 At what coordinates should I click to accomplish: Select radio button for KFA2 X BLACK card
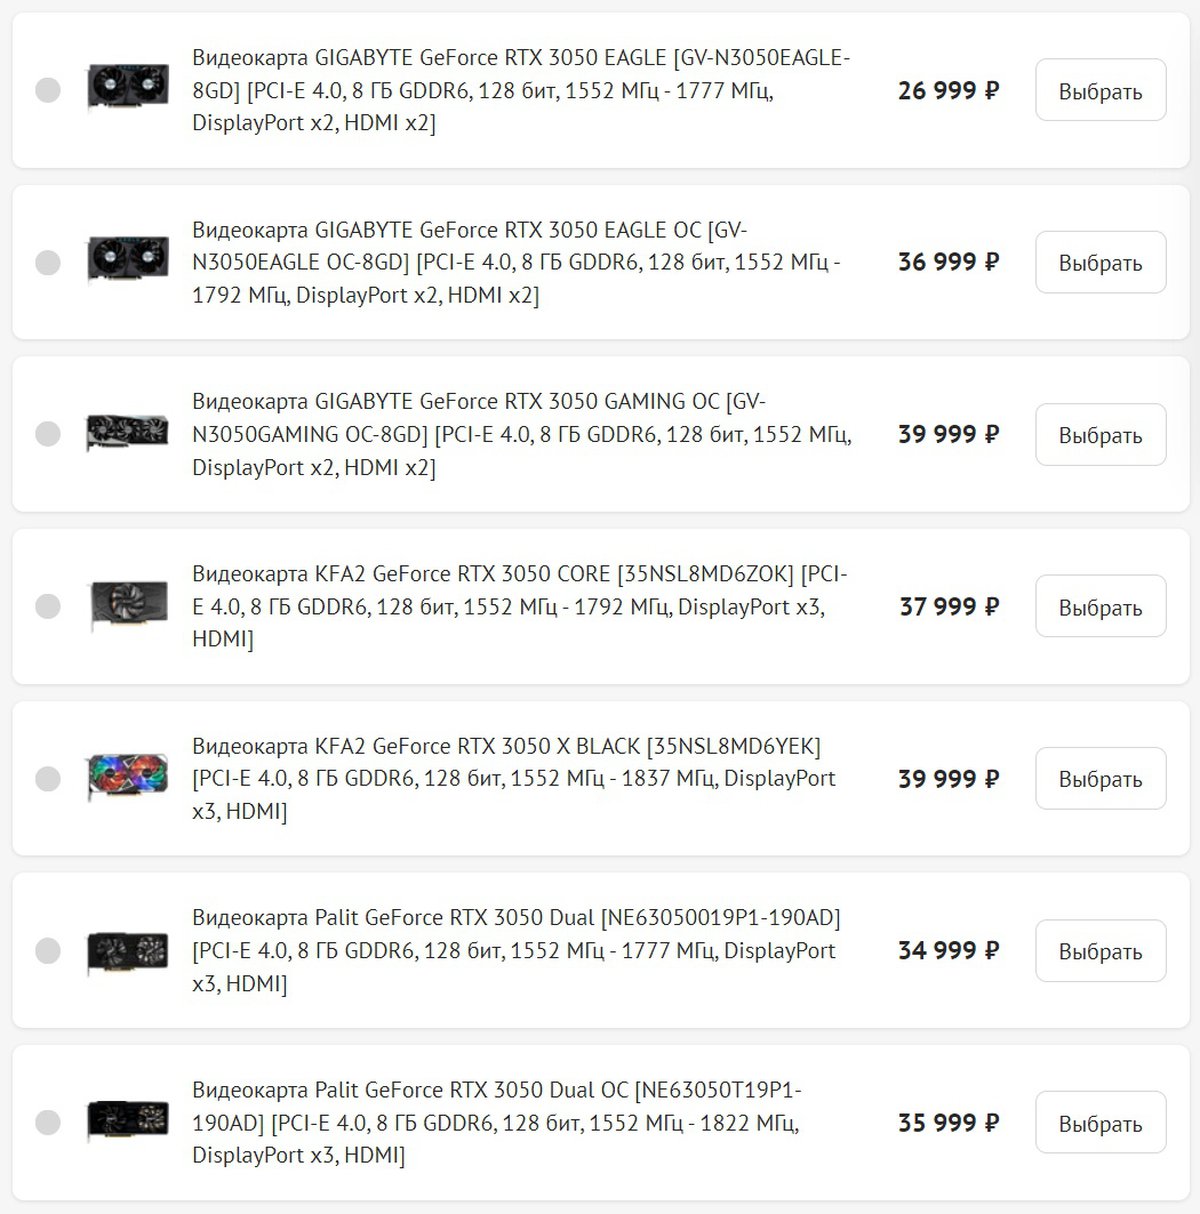click(48, 778)
